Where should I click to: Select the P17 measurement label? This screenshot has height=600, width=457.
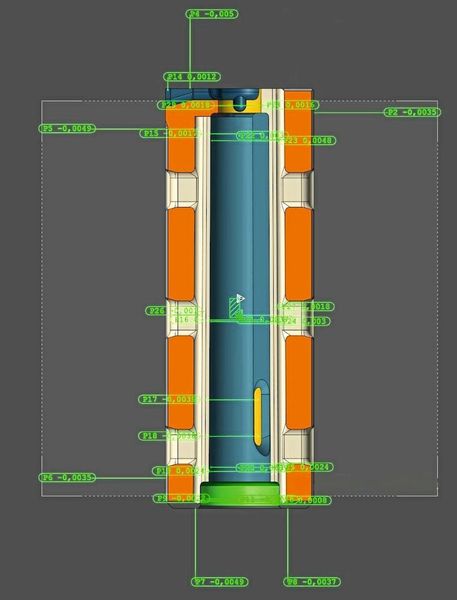(x=168, y=399)
